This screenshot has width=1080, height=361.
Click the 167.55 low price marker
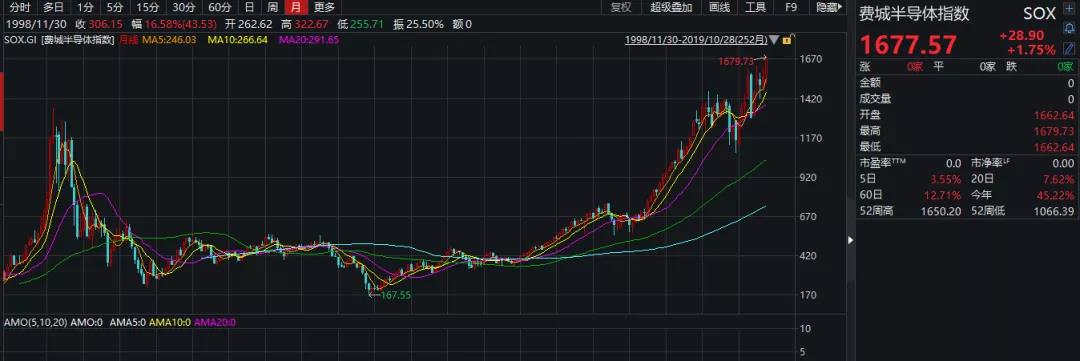tap(395, 295)
